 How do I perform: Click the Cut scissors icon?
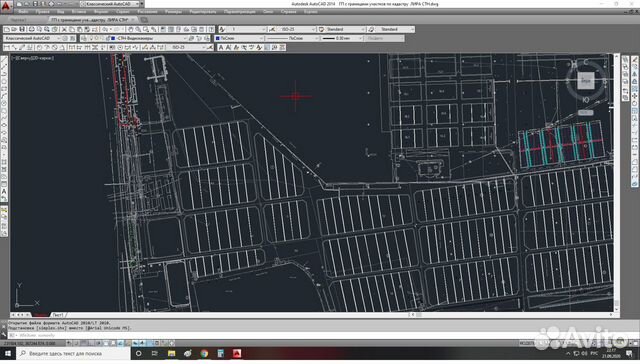click(x=64, y=29)
